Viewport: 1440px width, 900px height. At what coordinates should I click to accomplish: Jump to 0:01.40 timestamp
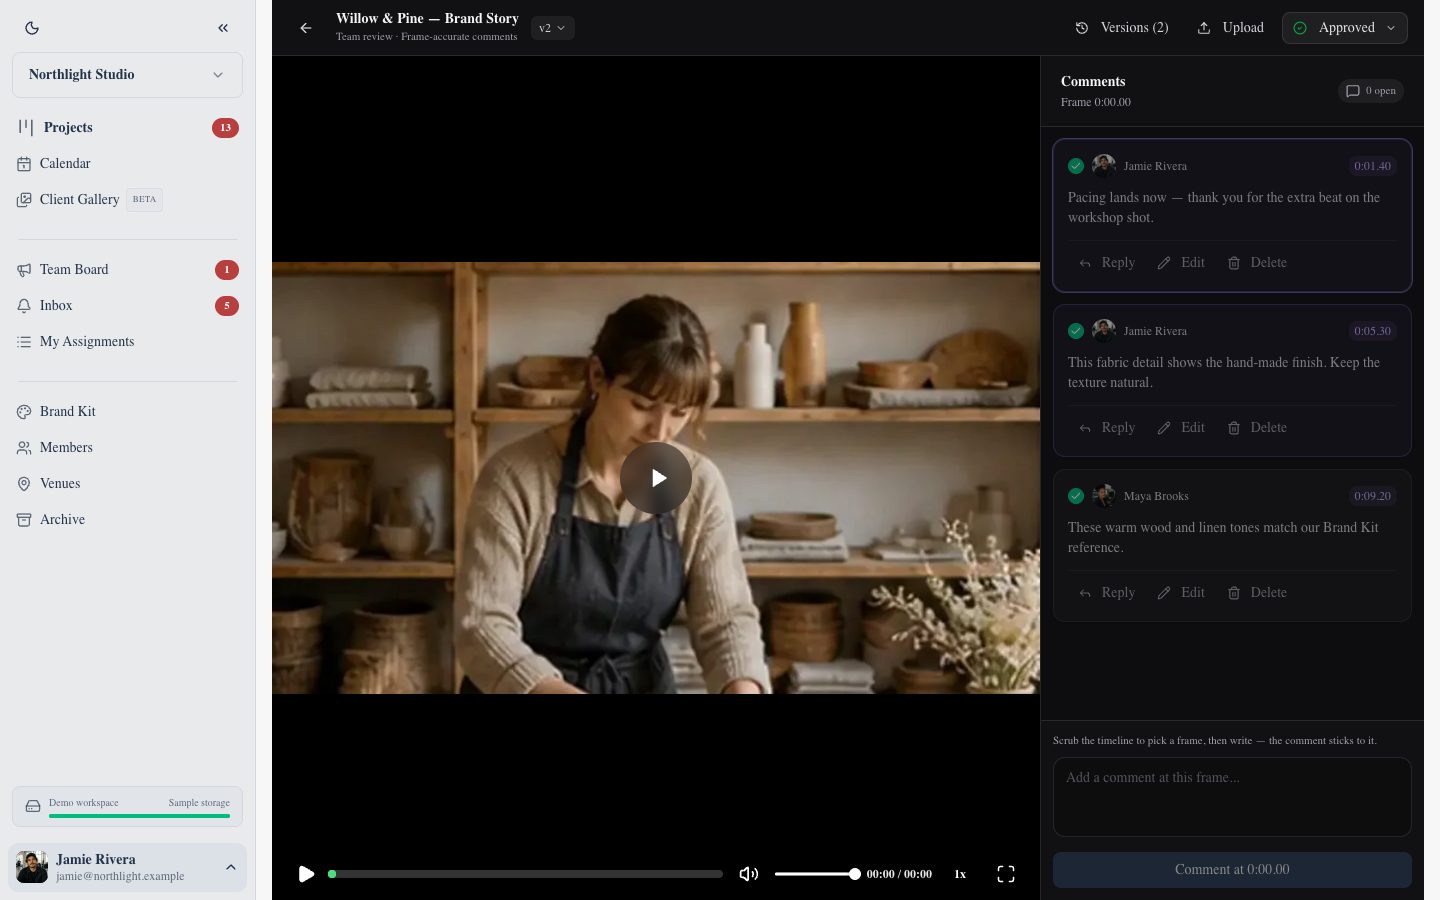(1372, 166)
